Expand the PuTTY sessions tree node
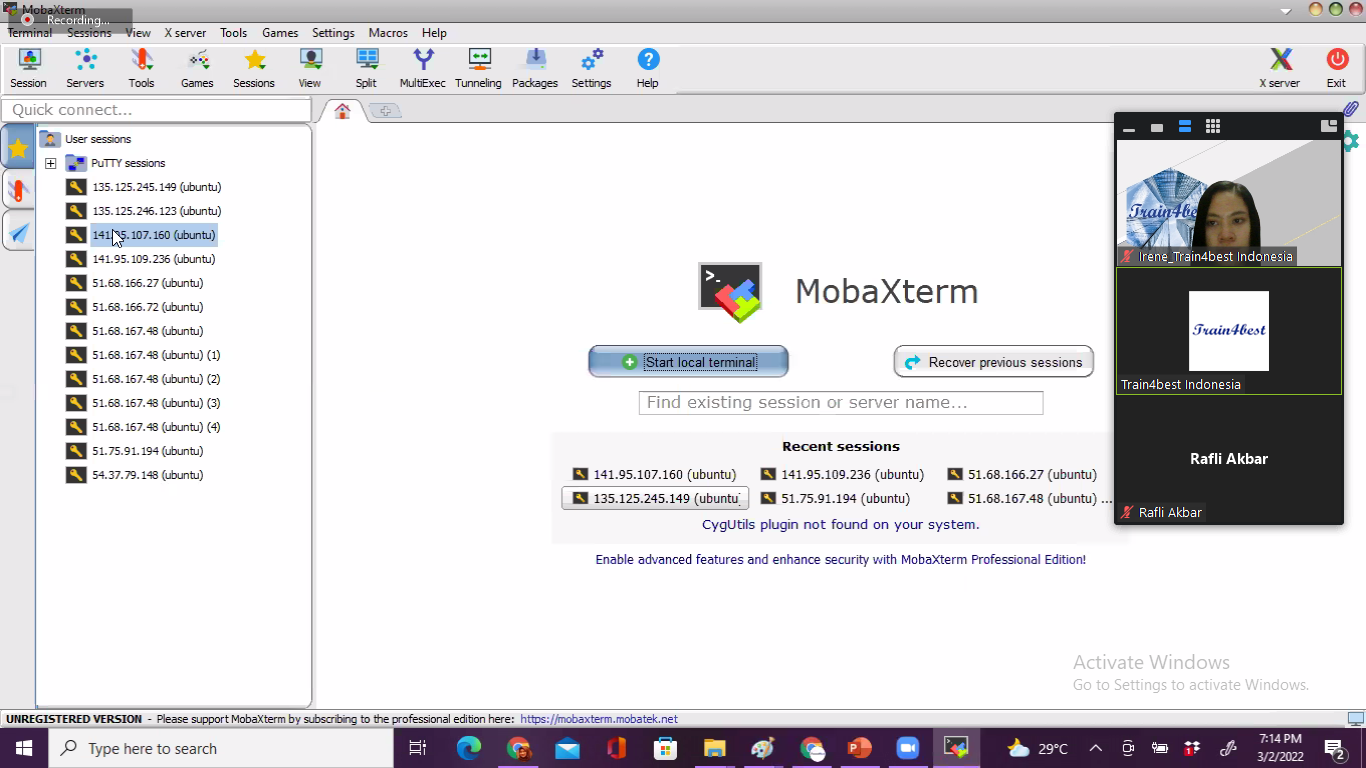The image size is (1366, 768). coord(51,163)
